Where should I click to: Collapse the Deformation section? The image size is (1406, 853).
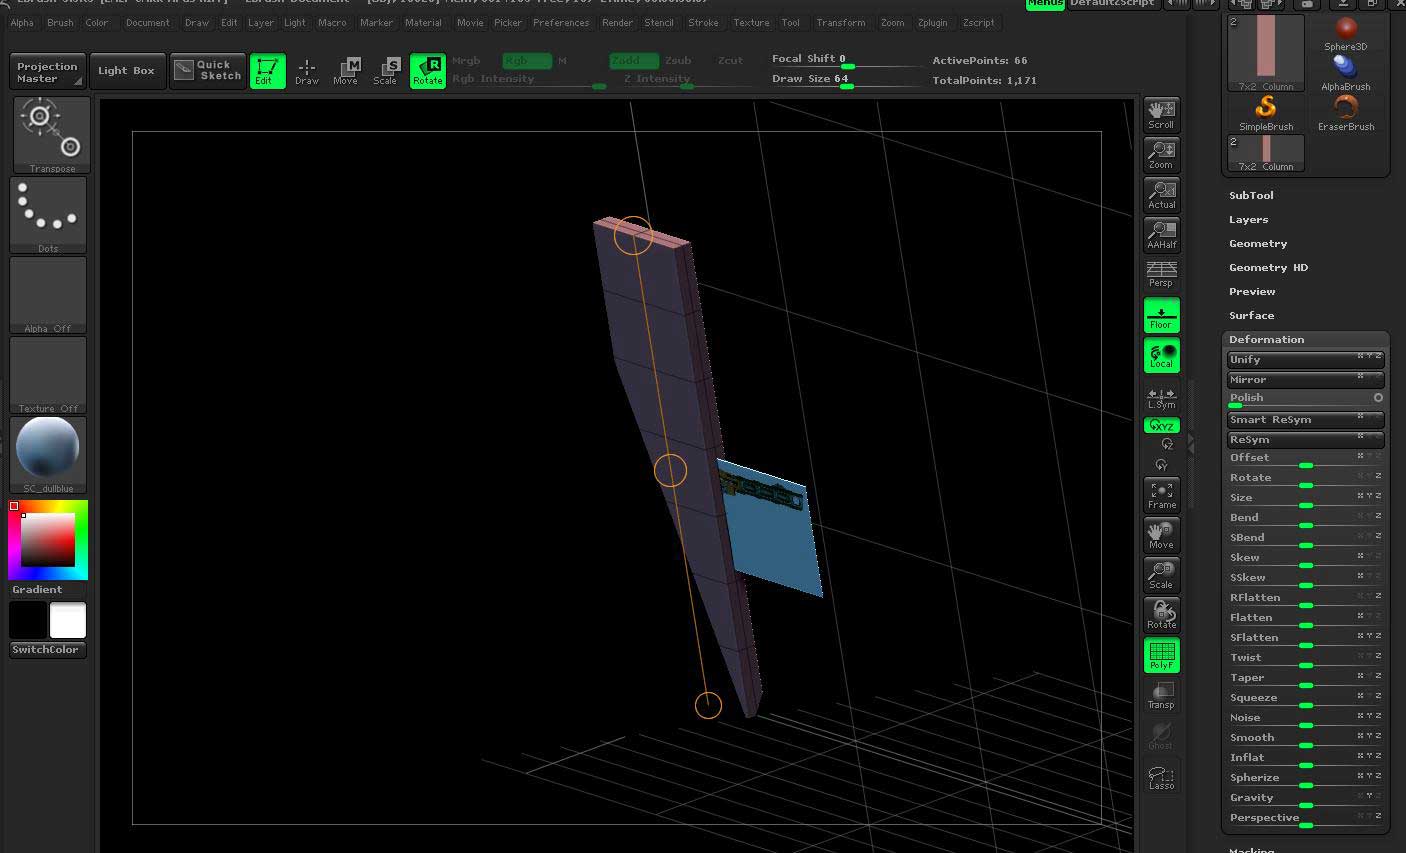[x=1266, y=339]
